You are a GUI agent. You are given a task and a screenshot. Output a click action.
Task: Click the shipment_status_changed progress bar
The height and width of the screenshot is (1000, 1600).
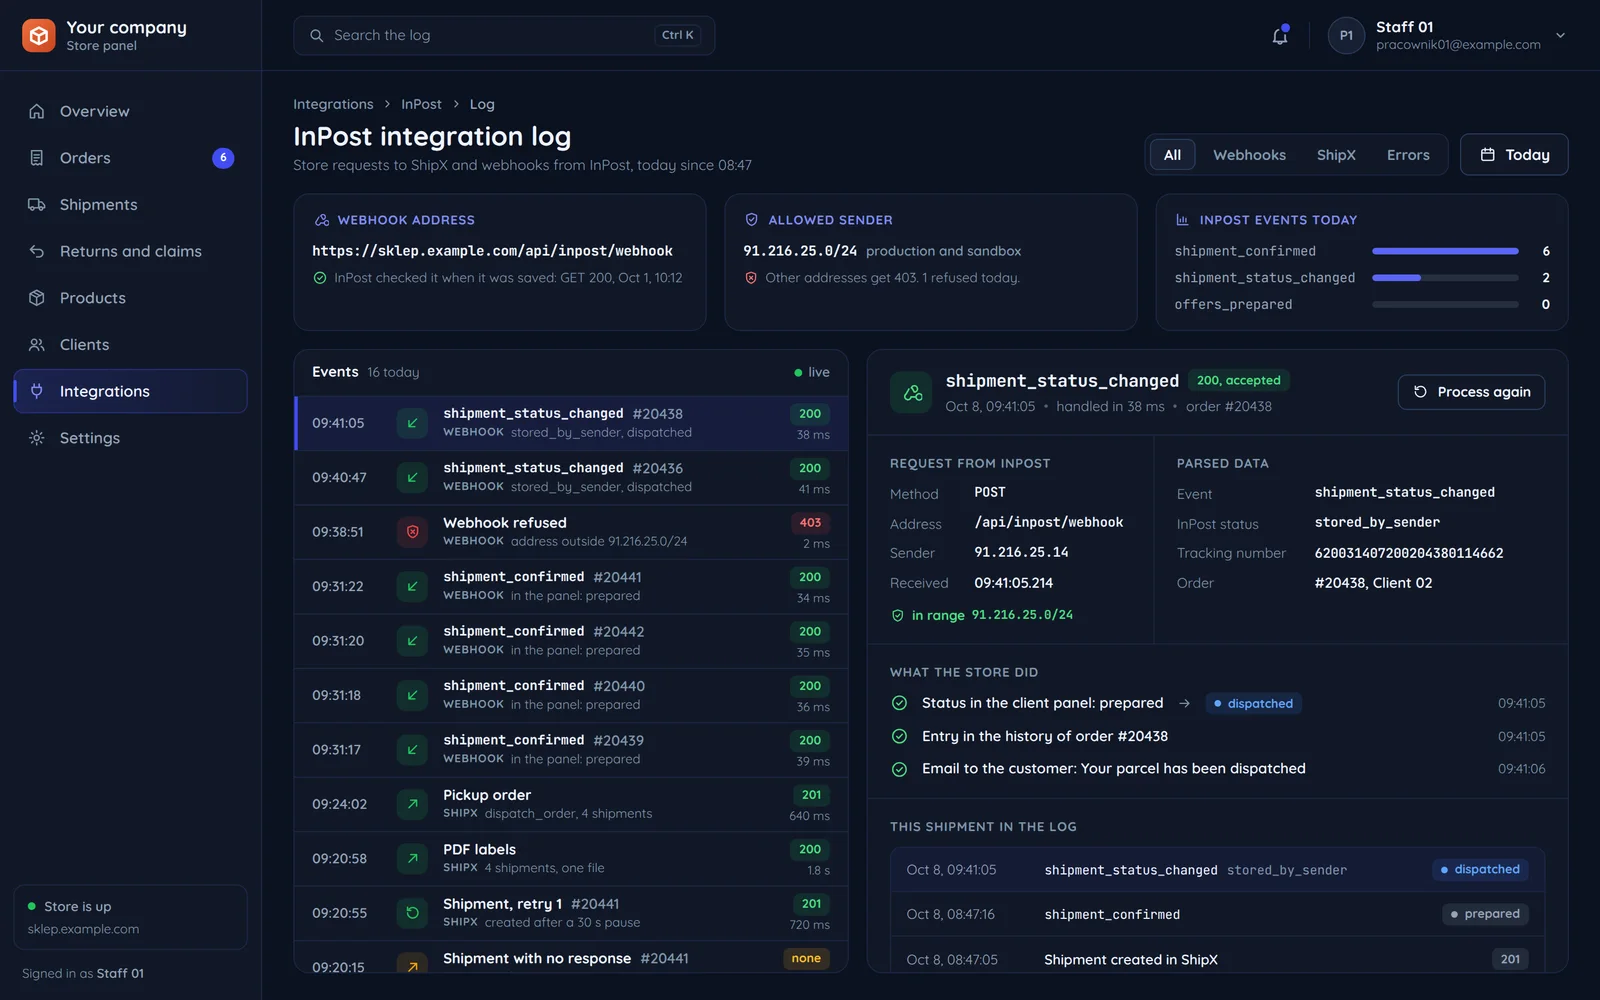pos(1445,278)
